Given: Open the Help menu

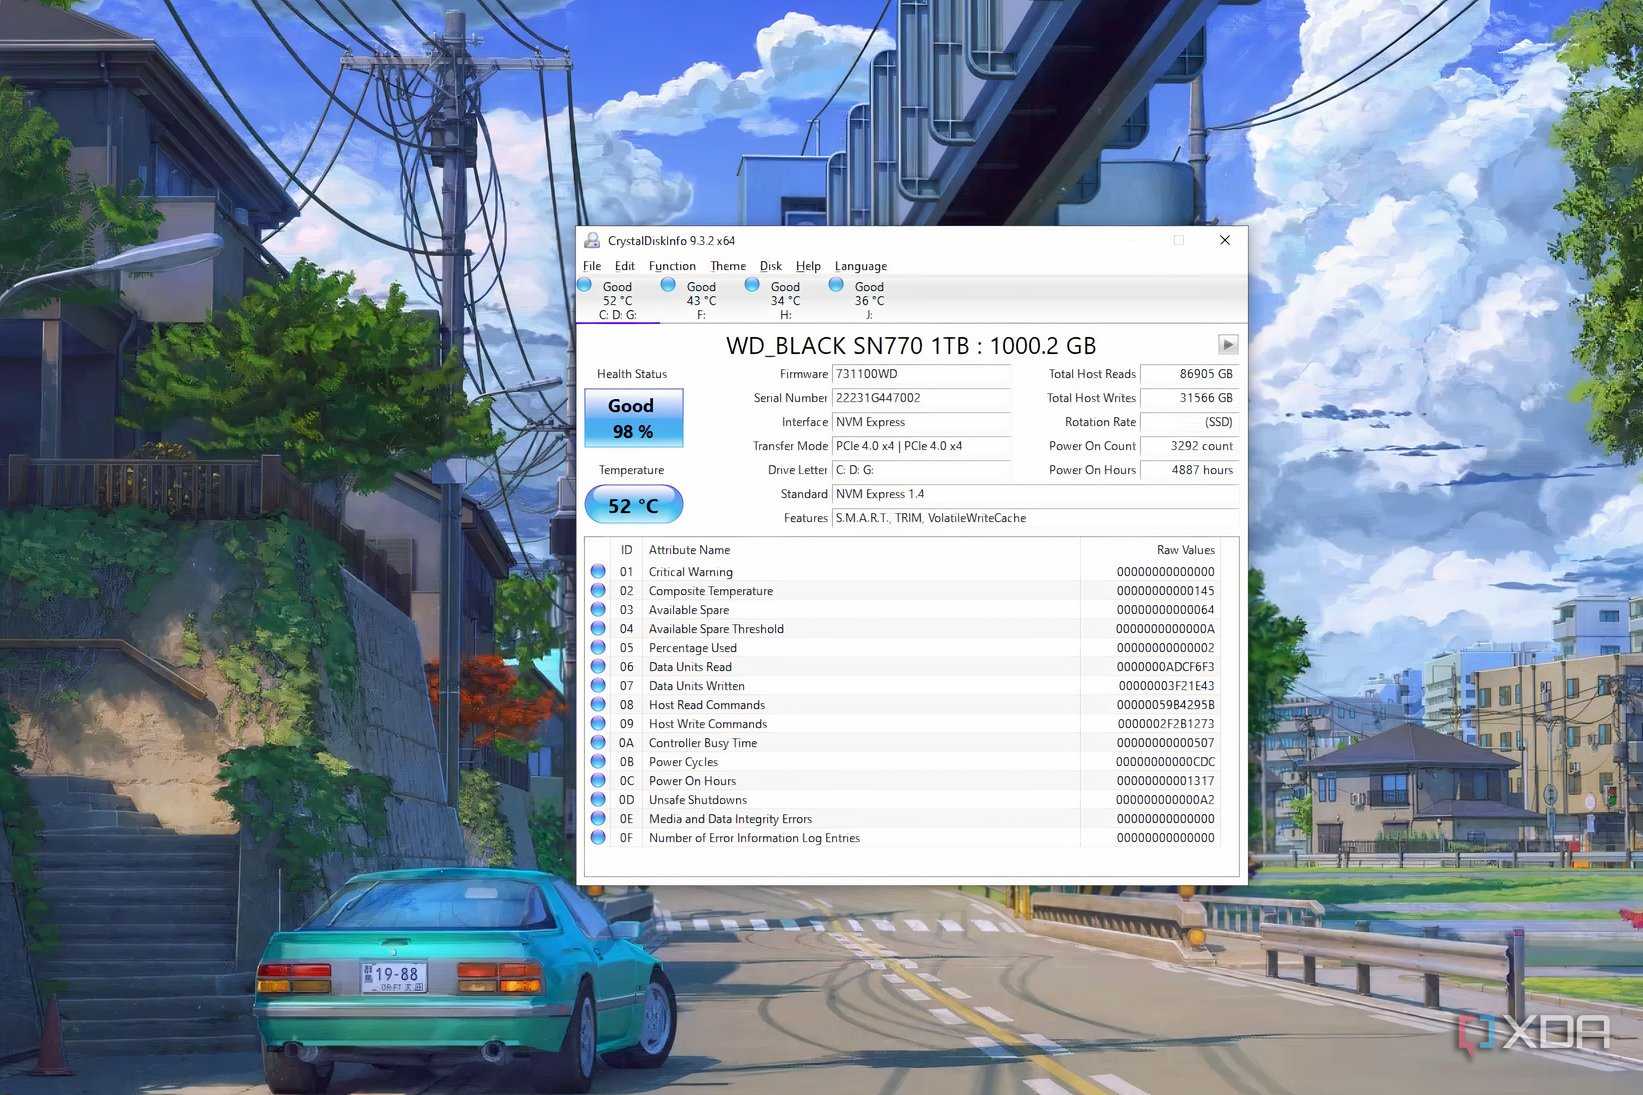Looking at the screenshot, I should click(808, 266).
